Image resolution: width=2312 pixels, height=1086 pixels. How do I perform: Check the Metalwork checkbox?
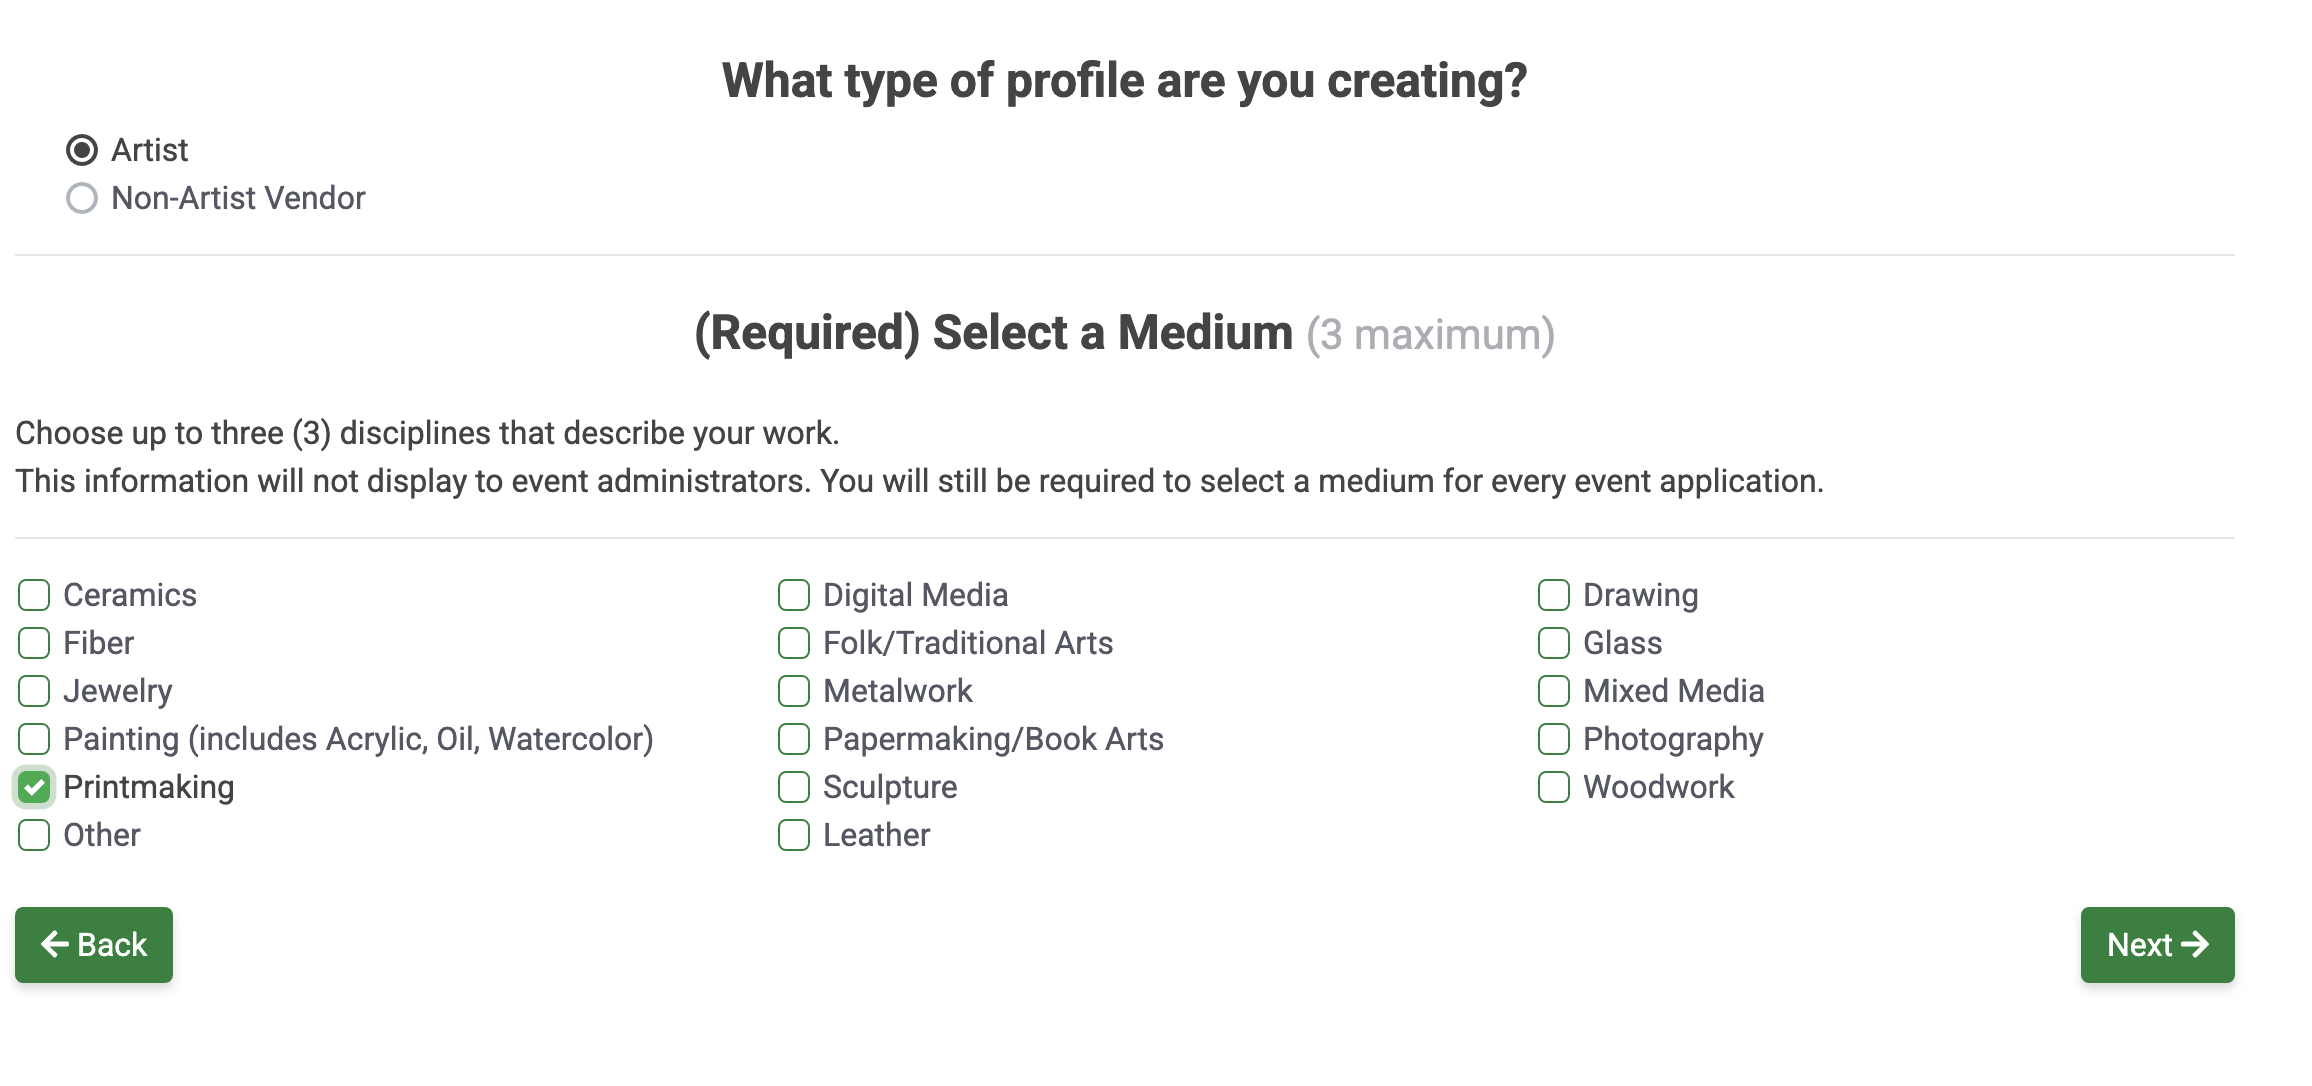[x=793, y=690]
